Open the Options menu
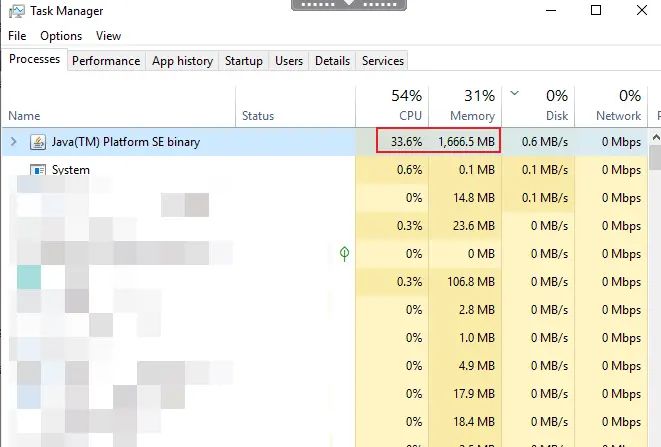Image resolution: width=661 pixels, height=447 pixels. point(61,36)
